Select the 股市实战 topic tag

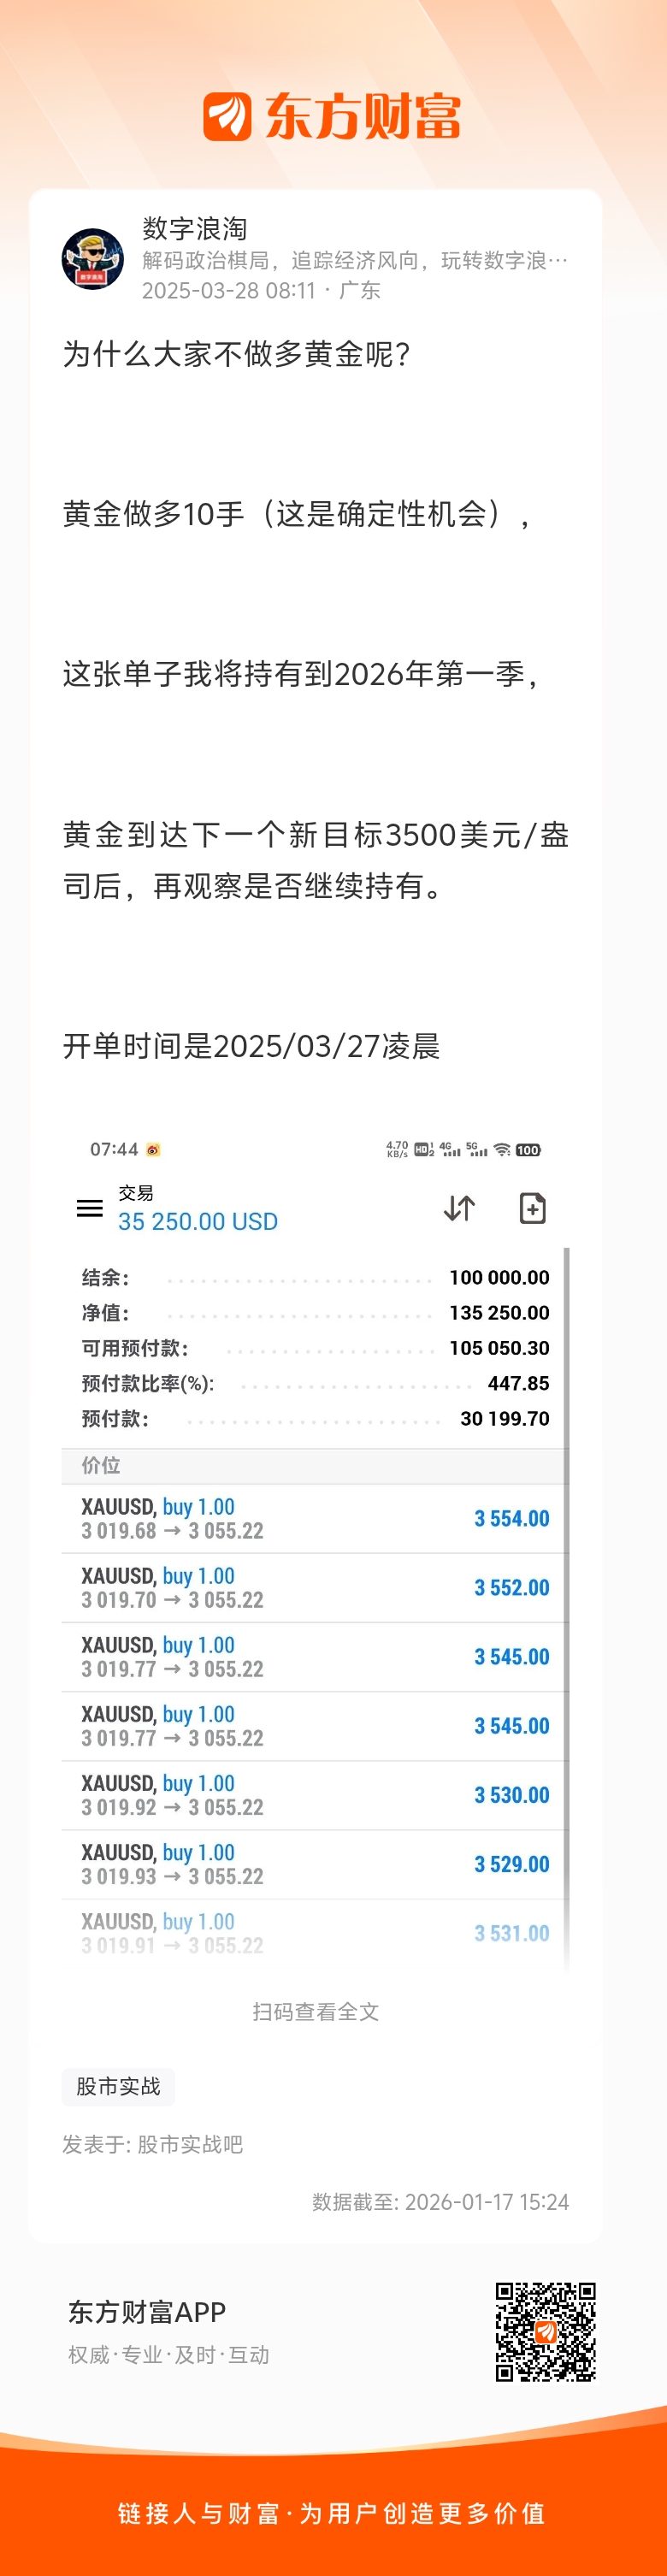[118, 2086]
